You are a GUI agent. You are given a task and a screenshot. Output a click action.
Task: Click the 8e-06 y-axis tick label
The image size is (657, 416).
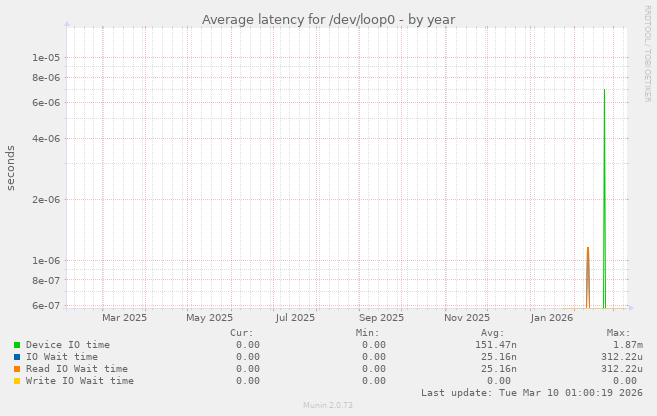(x=46, y=78)
